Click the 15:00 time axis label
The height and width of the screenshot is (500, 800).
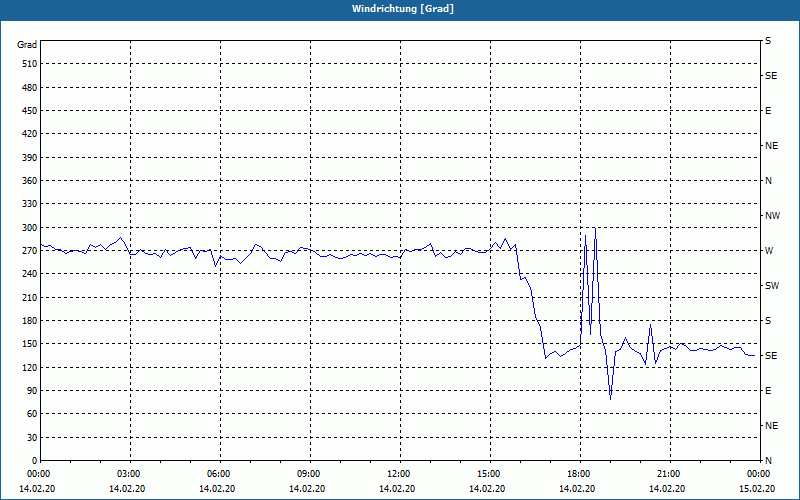pos(490,474)
